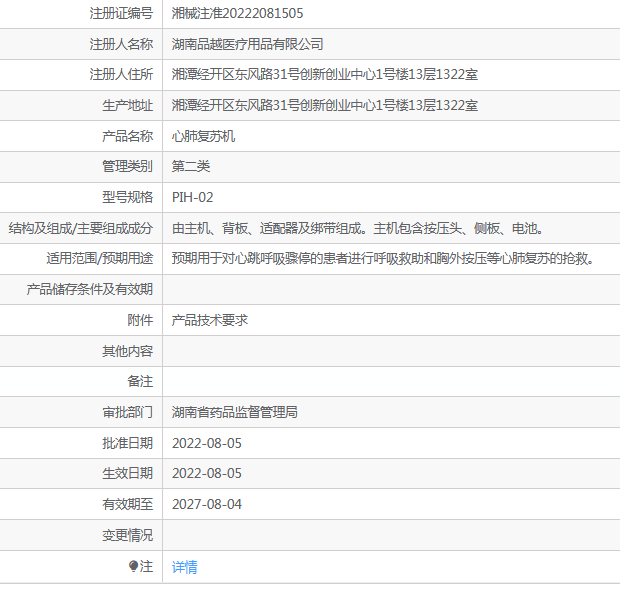The height and width of the screenshot is (594, 620).
Task: Select the model specification PIH-02
Action: point(193,197)
